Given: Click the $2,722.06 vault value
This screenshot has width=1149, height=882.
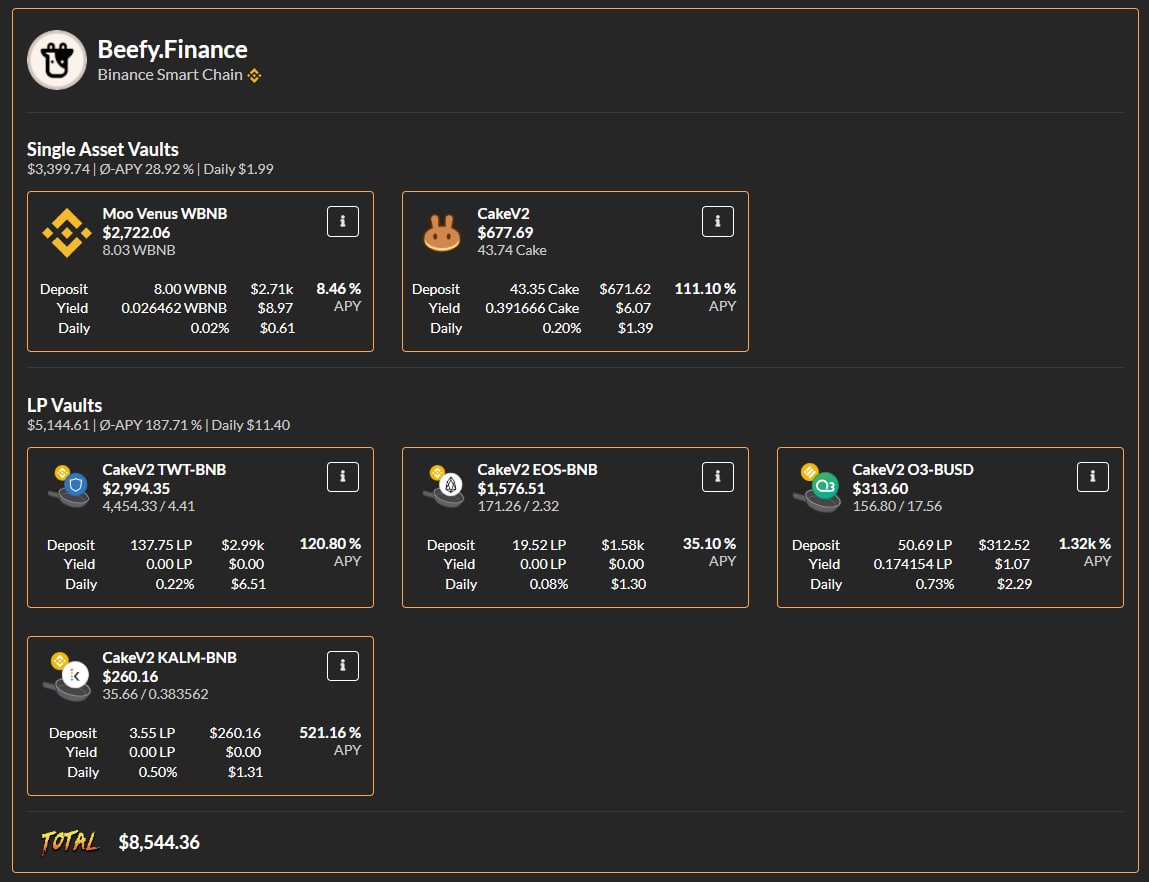Looking at the screenshot, I should (136, 233).
